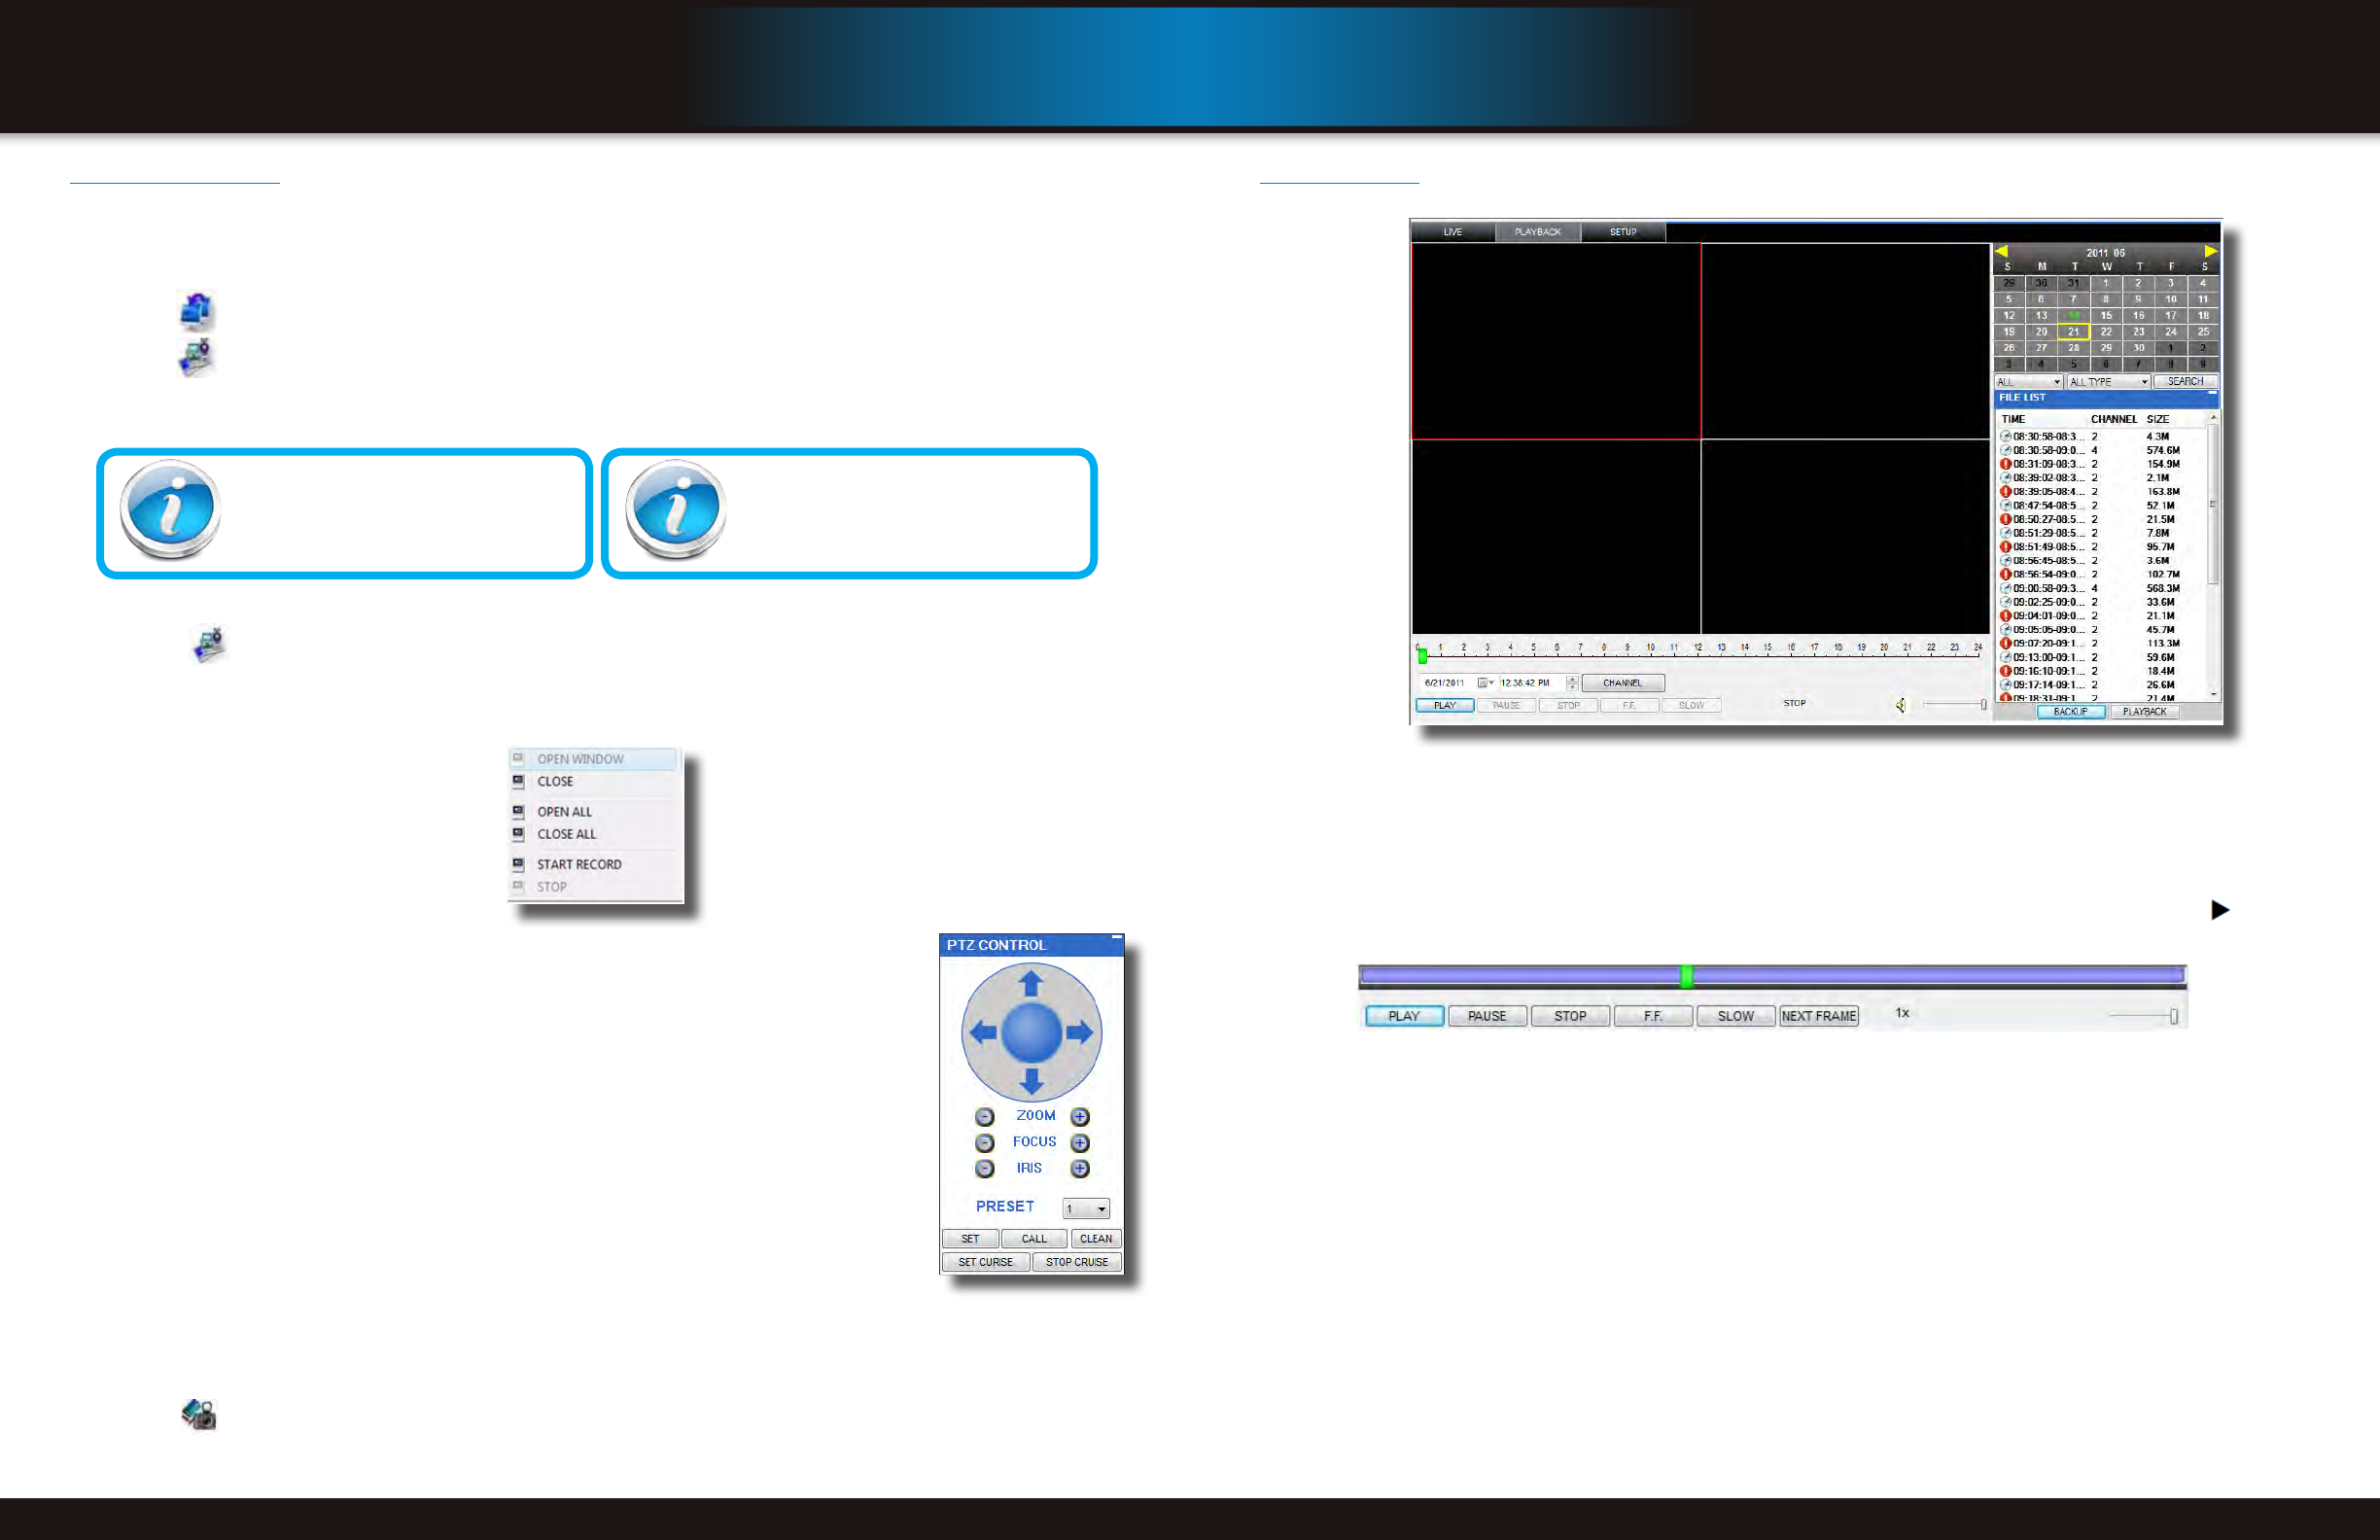Viewport: 2380px width, 1540px height.
Task: Click the yellow previous month arrow
Action: (2001, 252)
